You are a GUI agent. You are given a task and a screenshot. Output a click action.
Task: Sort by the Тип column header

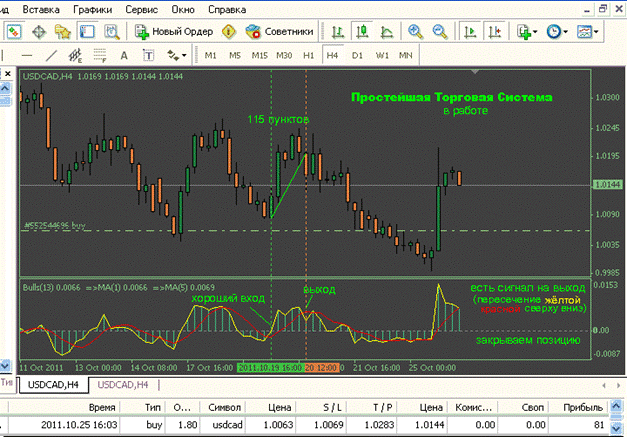(142, 407)
